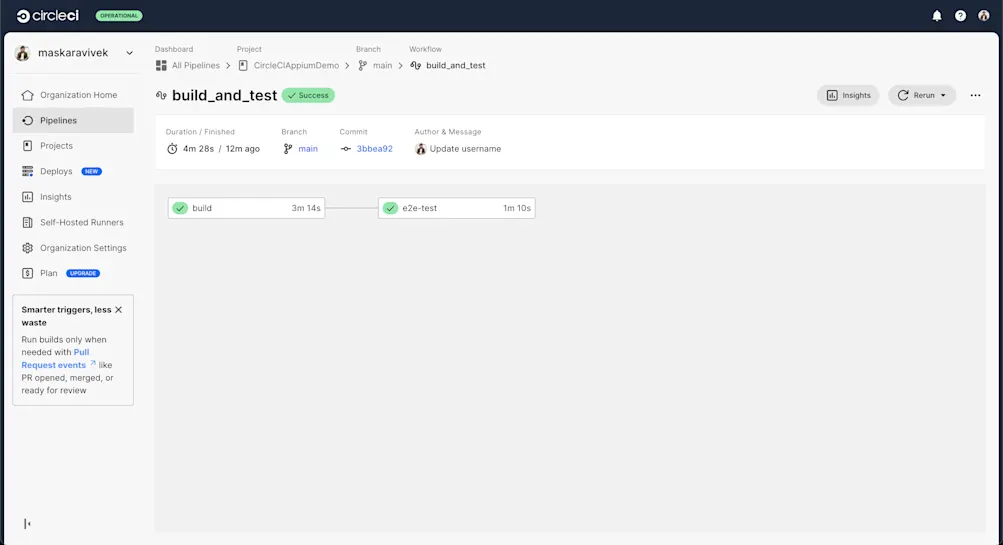Click the workflow icon beside build_and_test title
This screenshot has width=1003, height=545.
(x=161, y=95)
